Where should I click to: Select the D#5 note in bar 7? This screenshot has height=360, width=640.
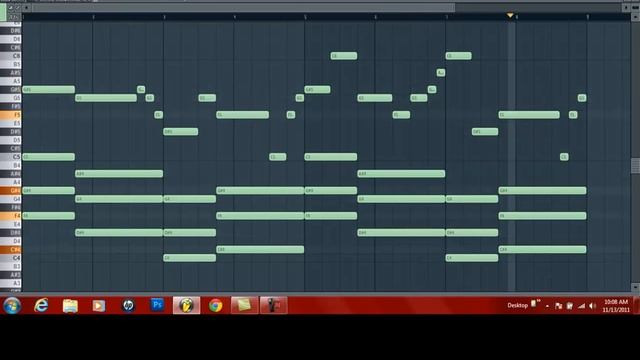point(485,131)
